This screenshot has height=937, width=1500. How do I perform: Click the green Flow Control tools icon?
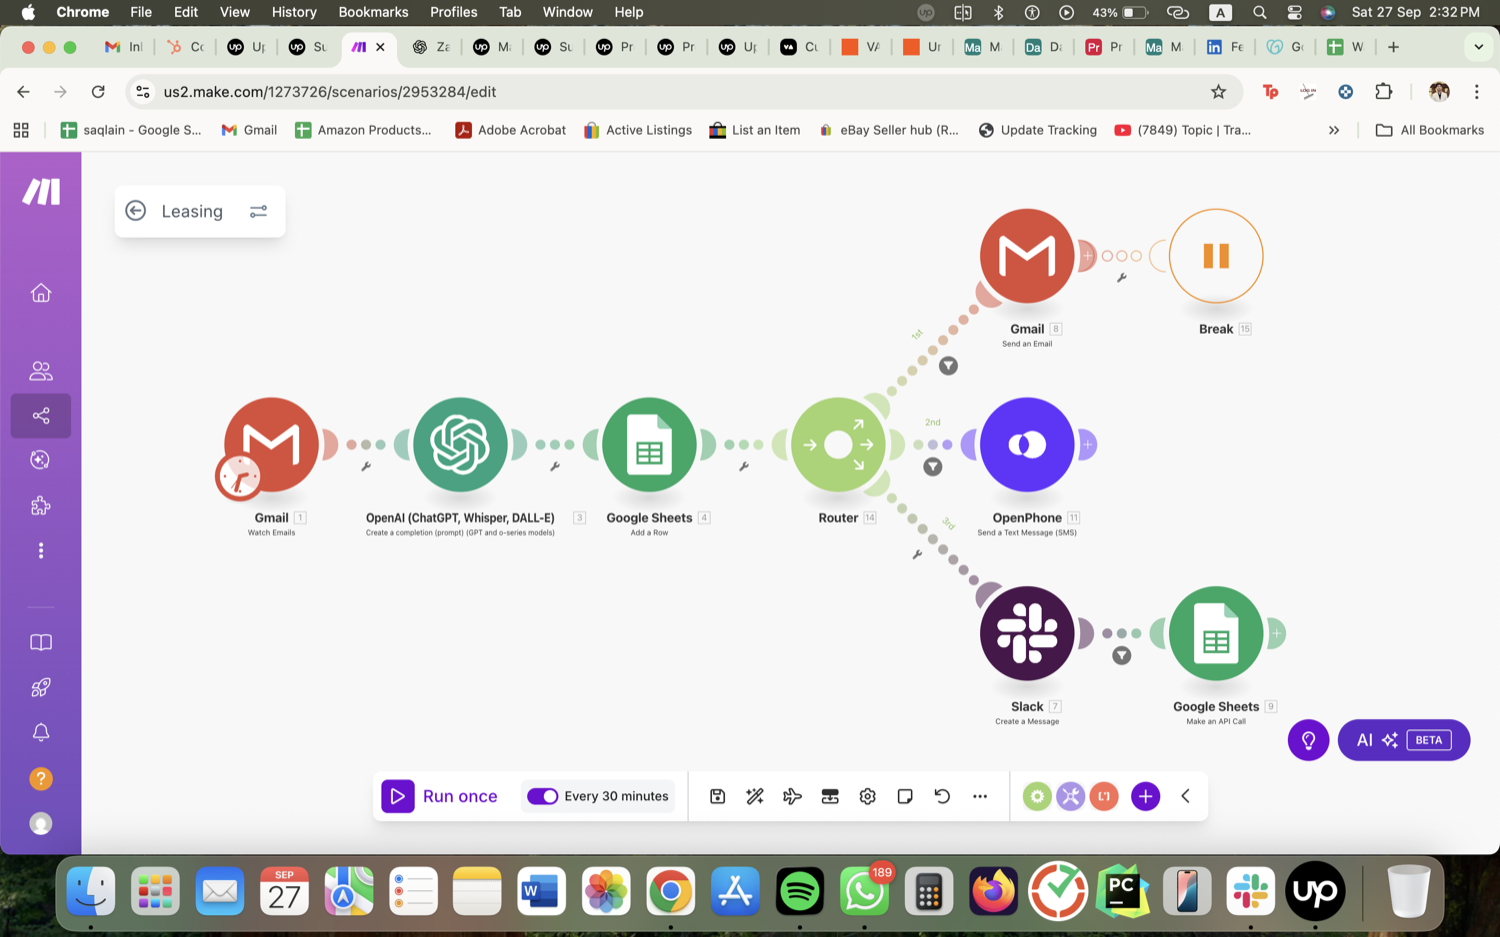coord(1037,796)
